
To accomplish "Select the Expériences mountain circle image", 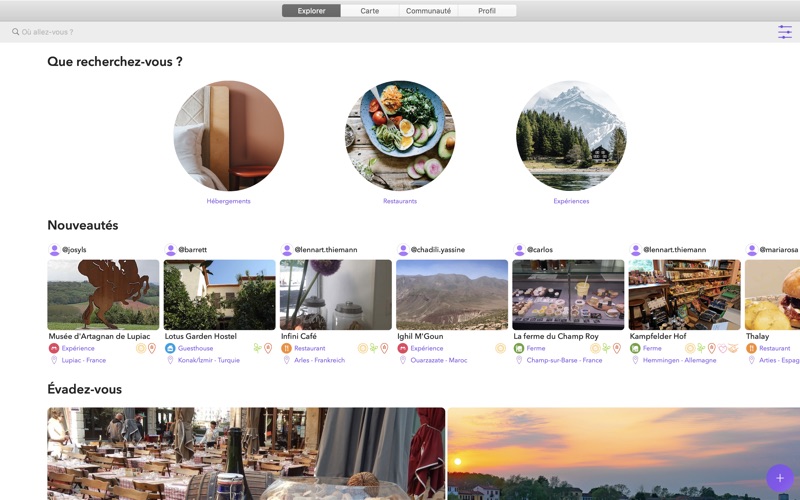I will (571, 136).
